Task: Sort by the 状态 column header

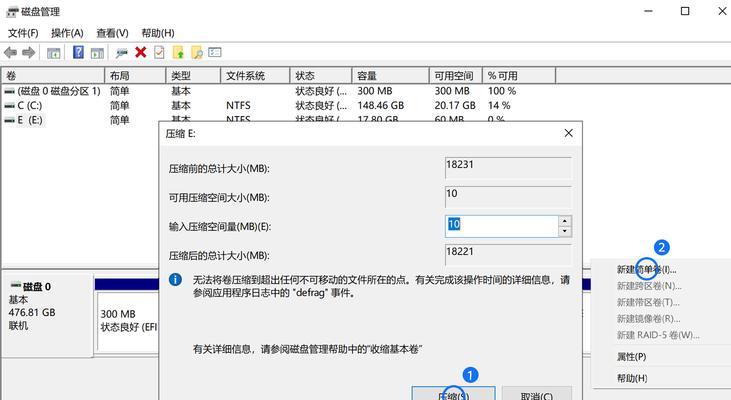Action: point(320,76)
